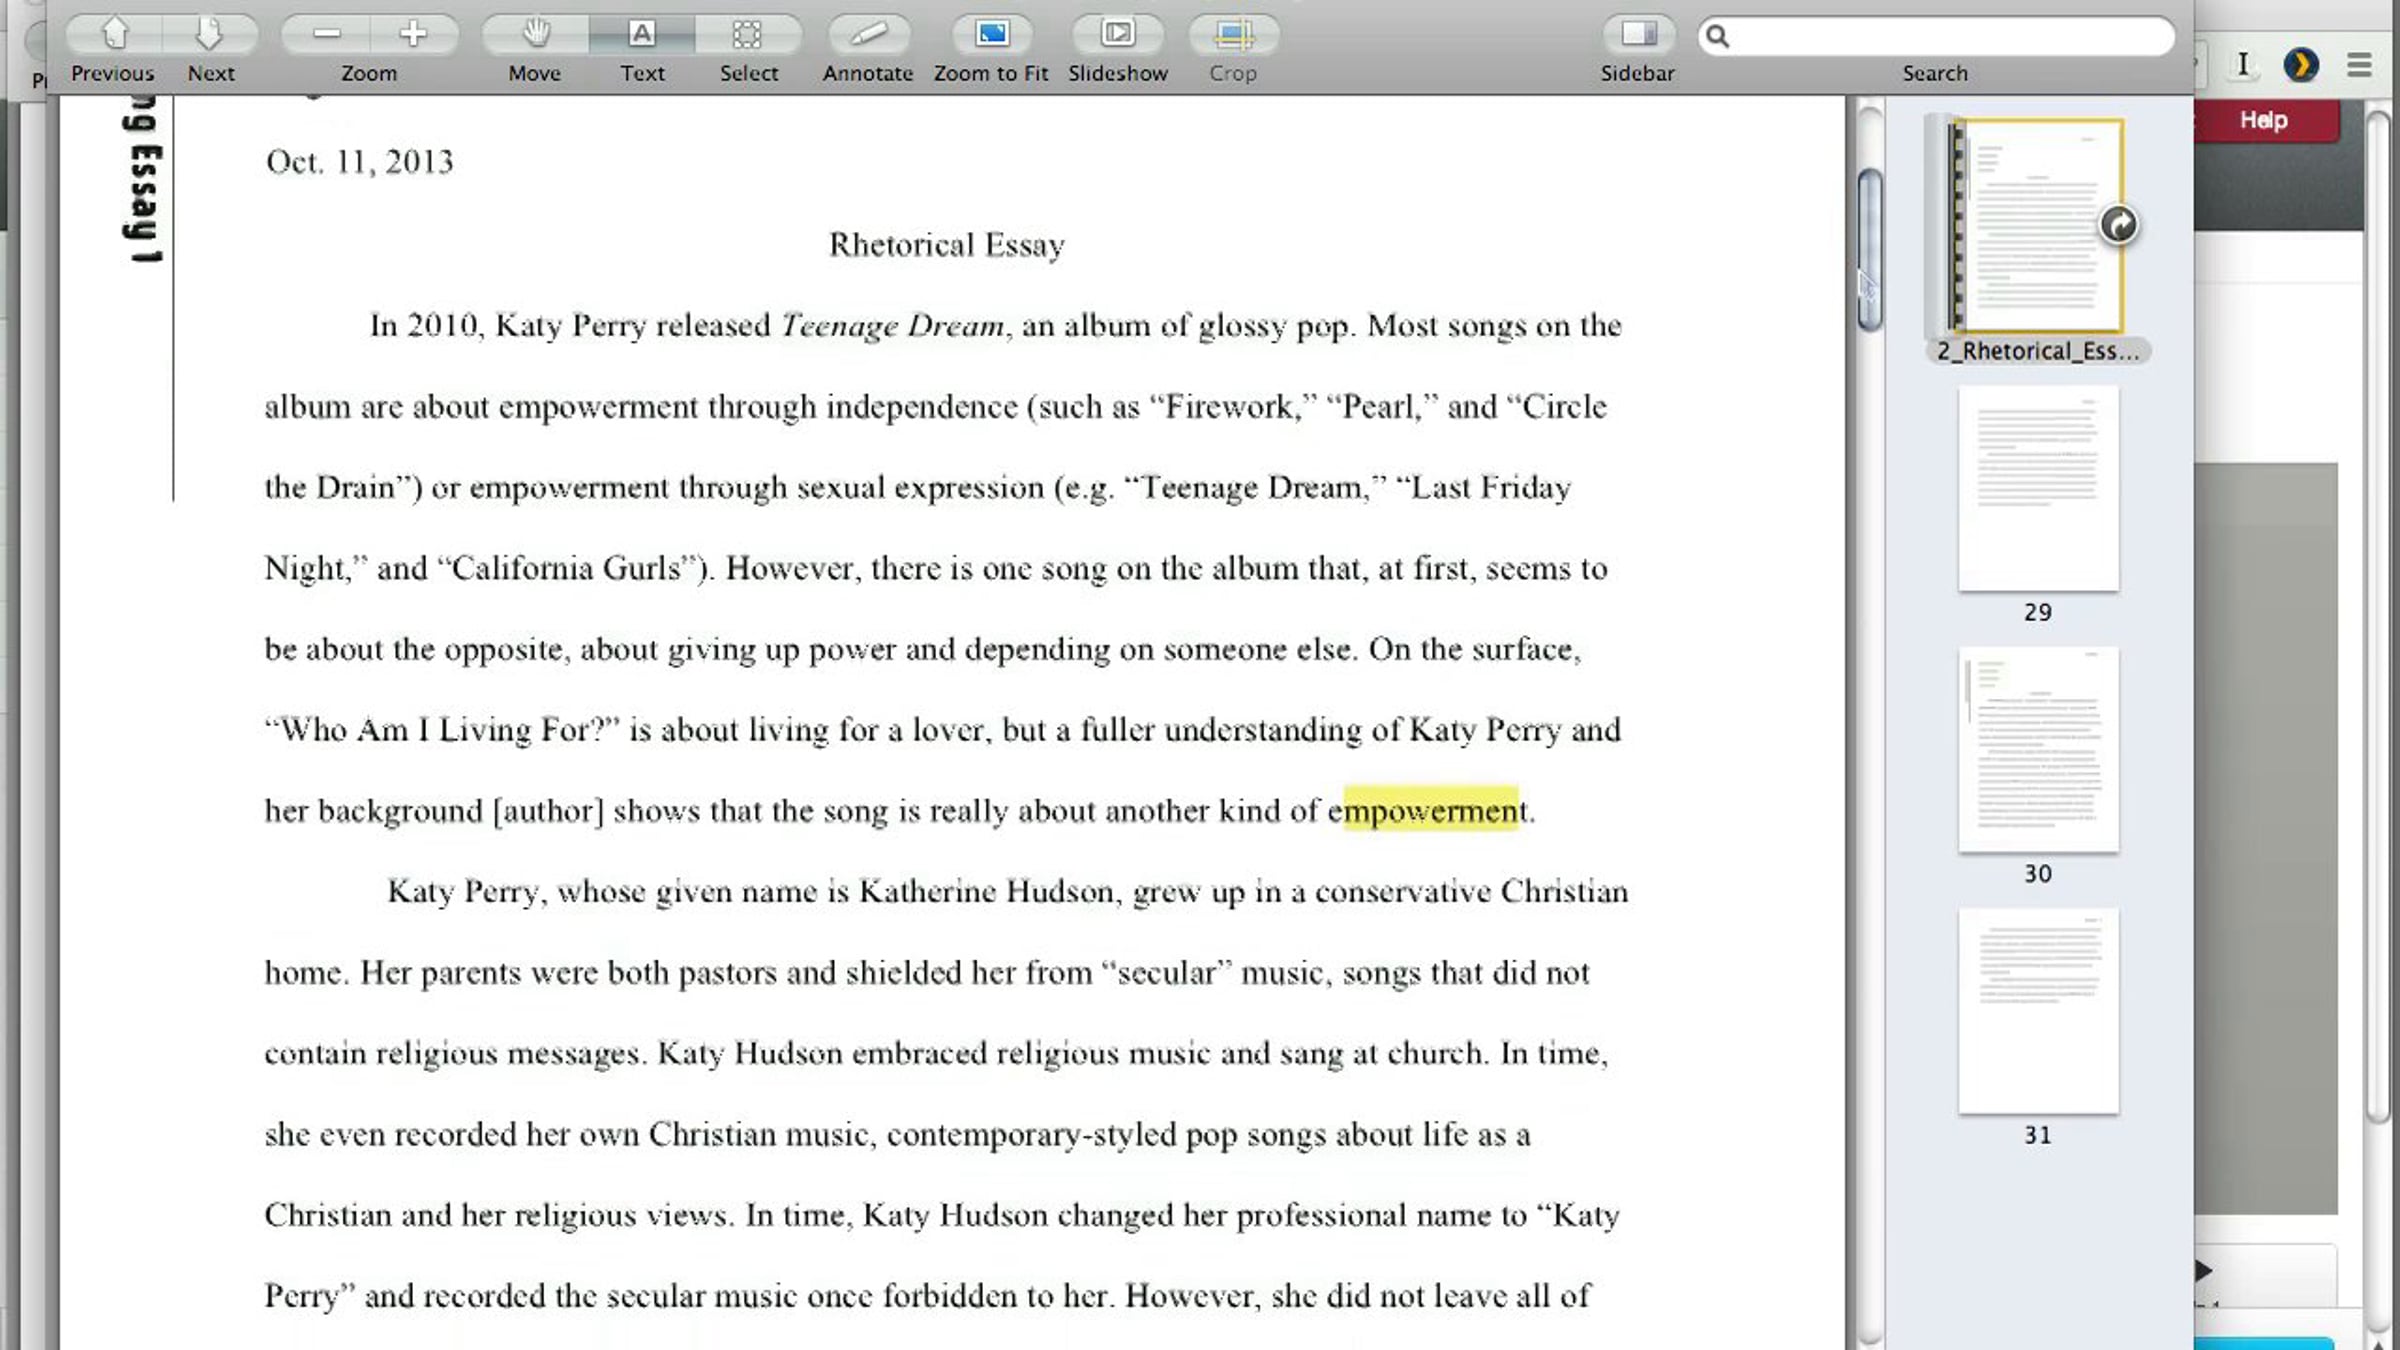The width and height of the screenshot is (2400, 1350).
Task: Open page 29 thumbnail in sidebar
Action: (2038, 489)
